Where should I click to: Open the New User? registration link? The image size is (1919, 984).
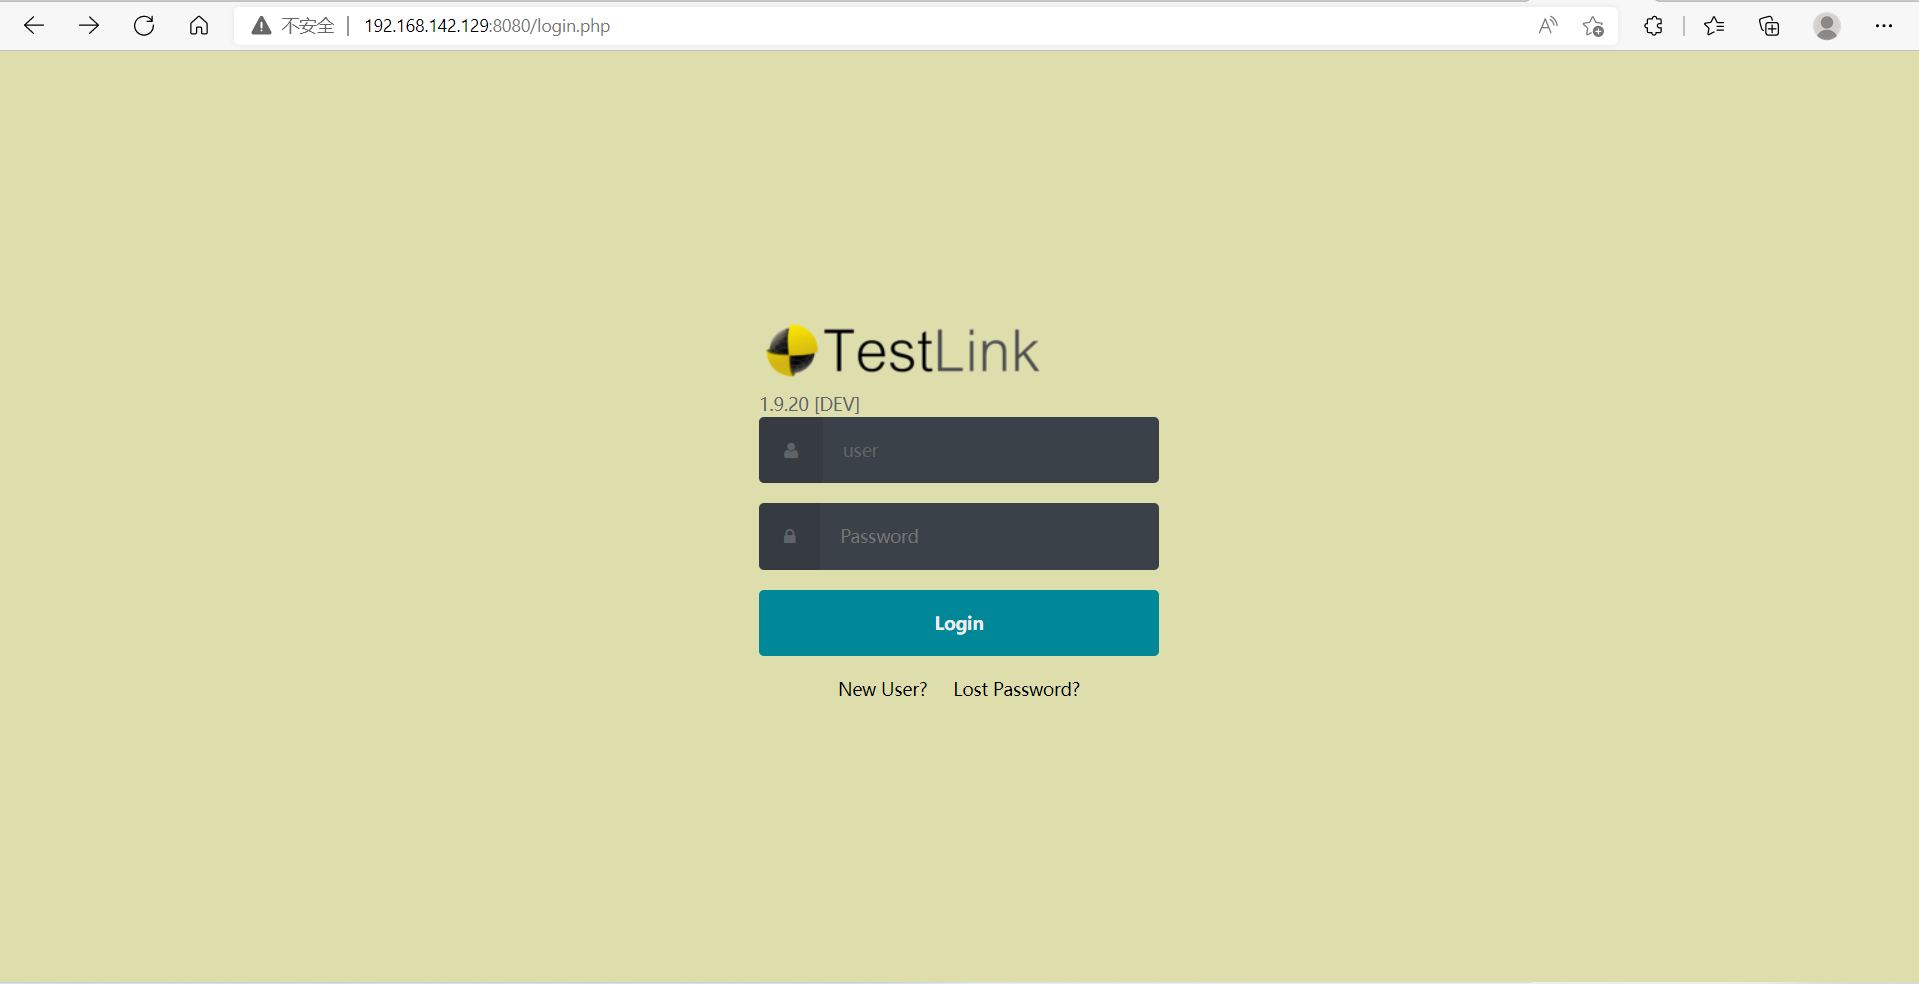[x=883, y=689]
